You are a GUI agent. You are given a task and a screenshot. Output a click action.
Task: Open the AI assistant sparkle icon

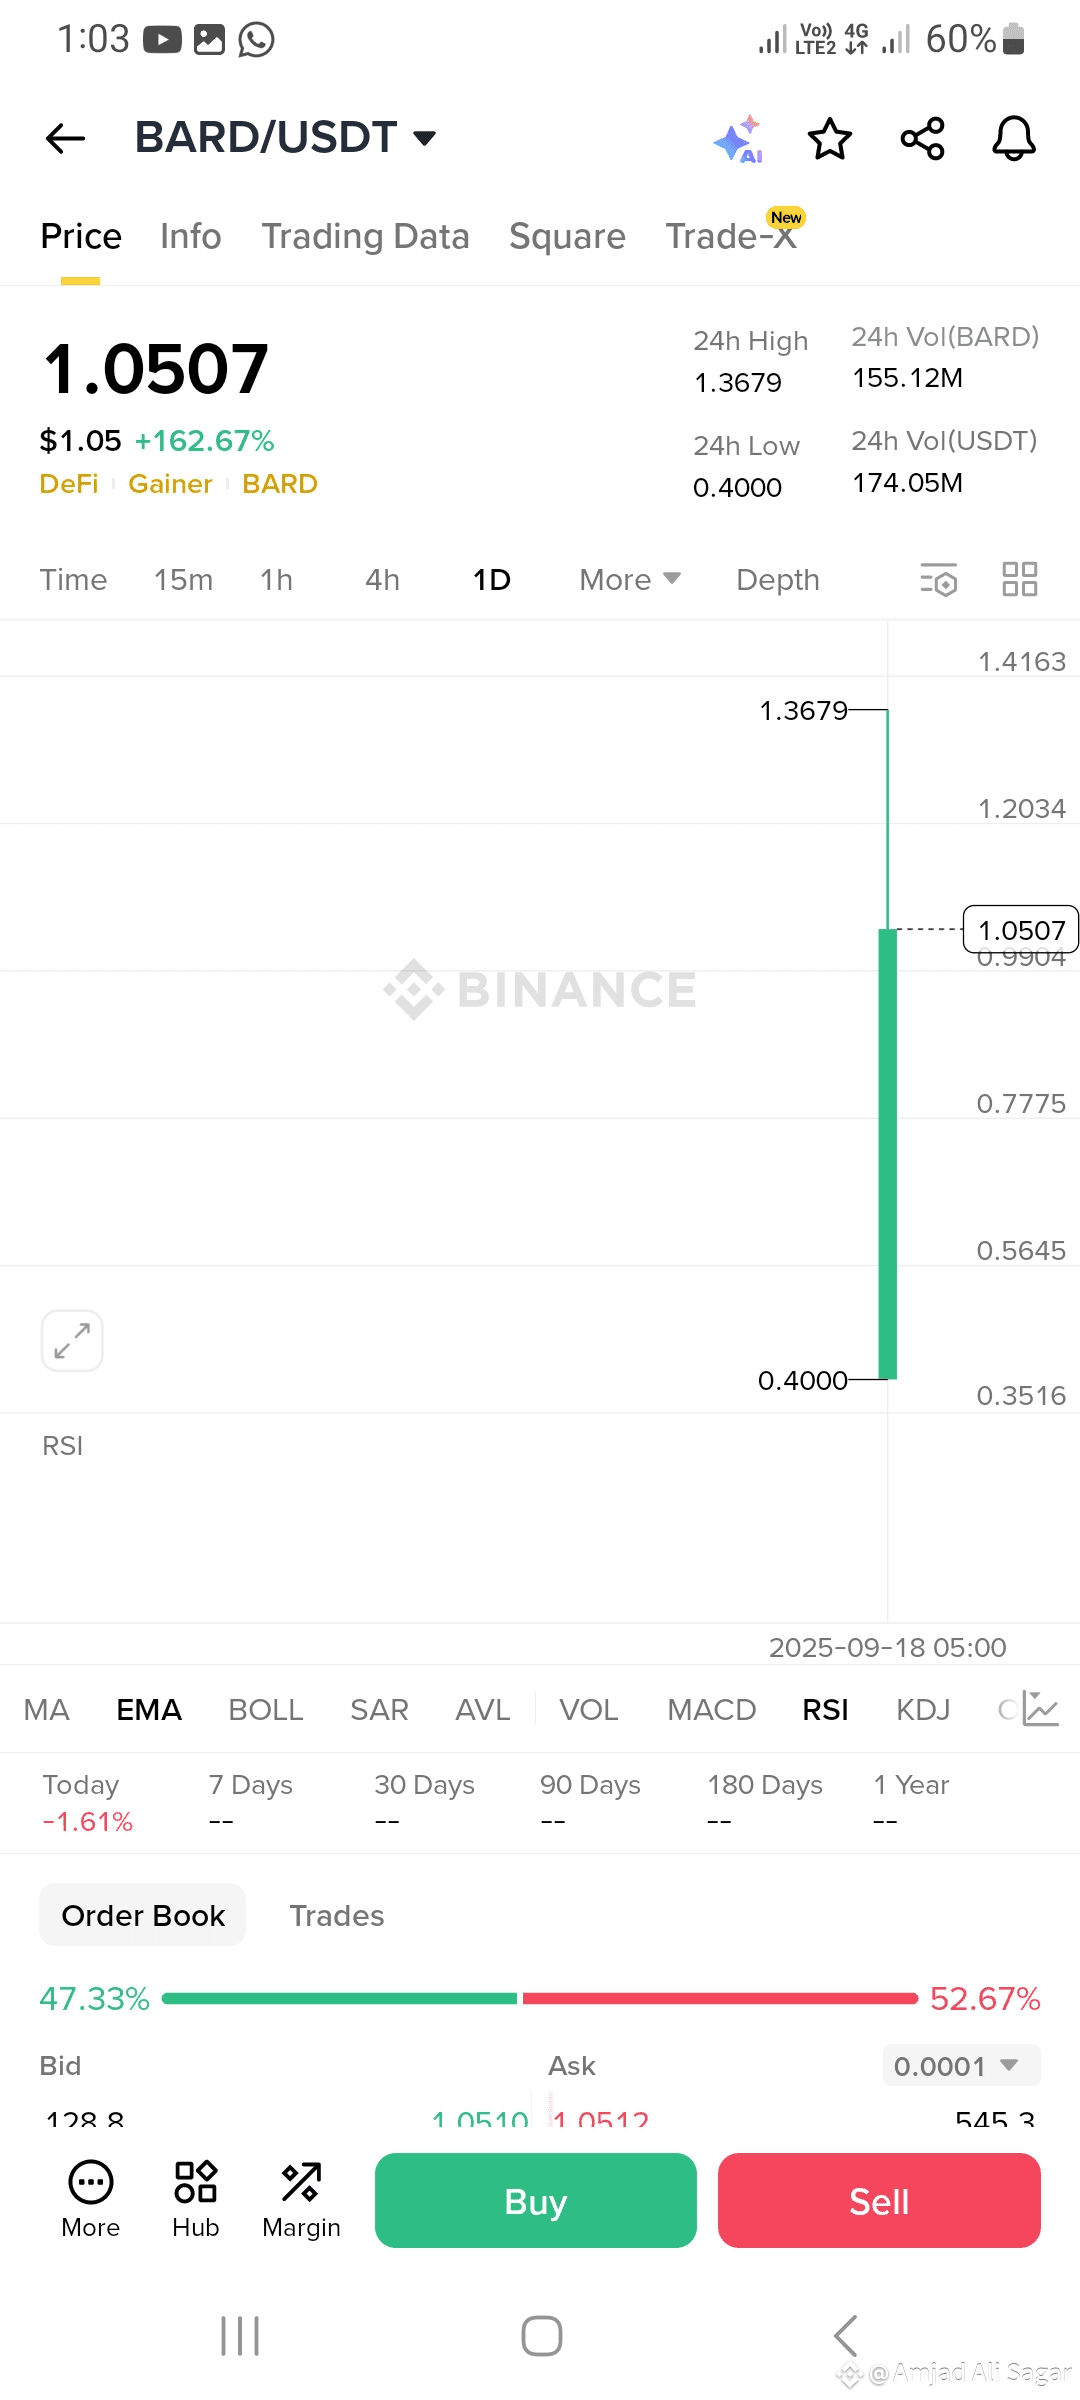[738, 139]
